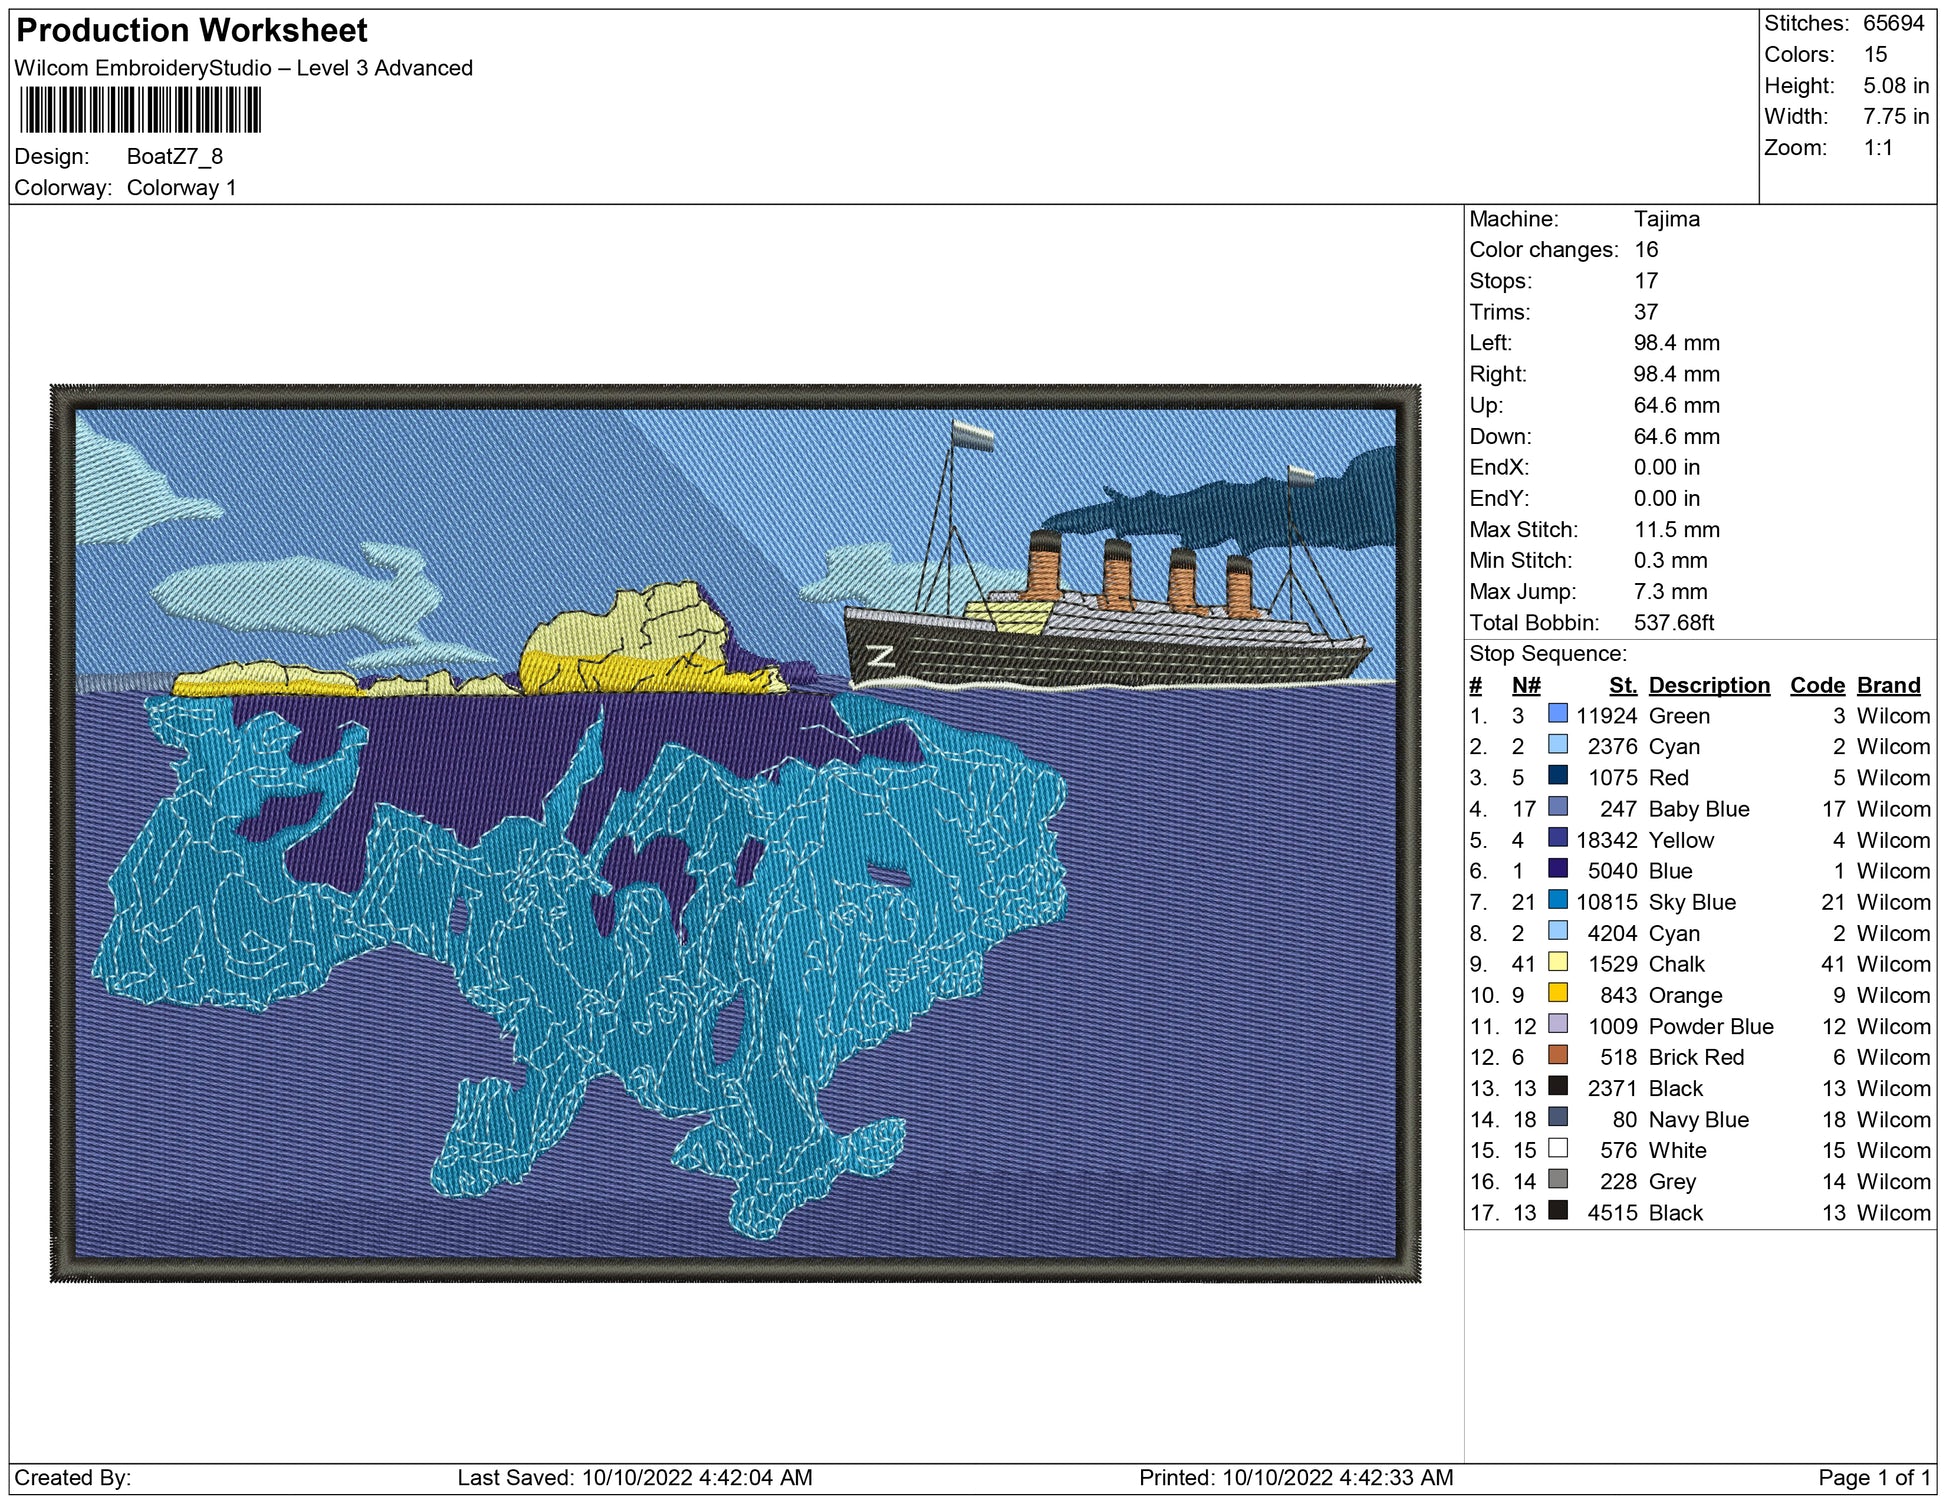This screenshot has width=1946, height=1497.
Task: Click the Orange thread swatch
Action: tap(1557, 993)
